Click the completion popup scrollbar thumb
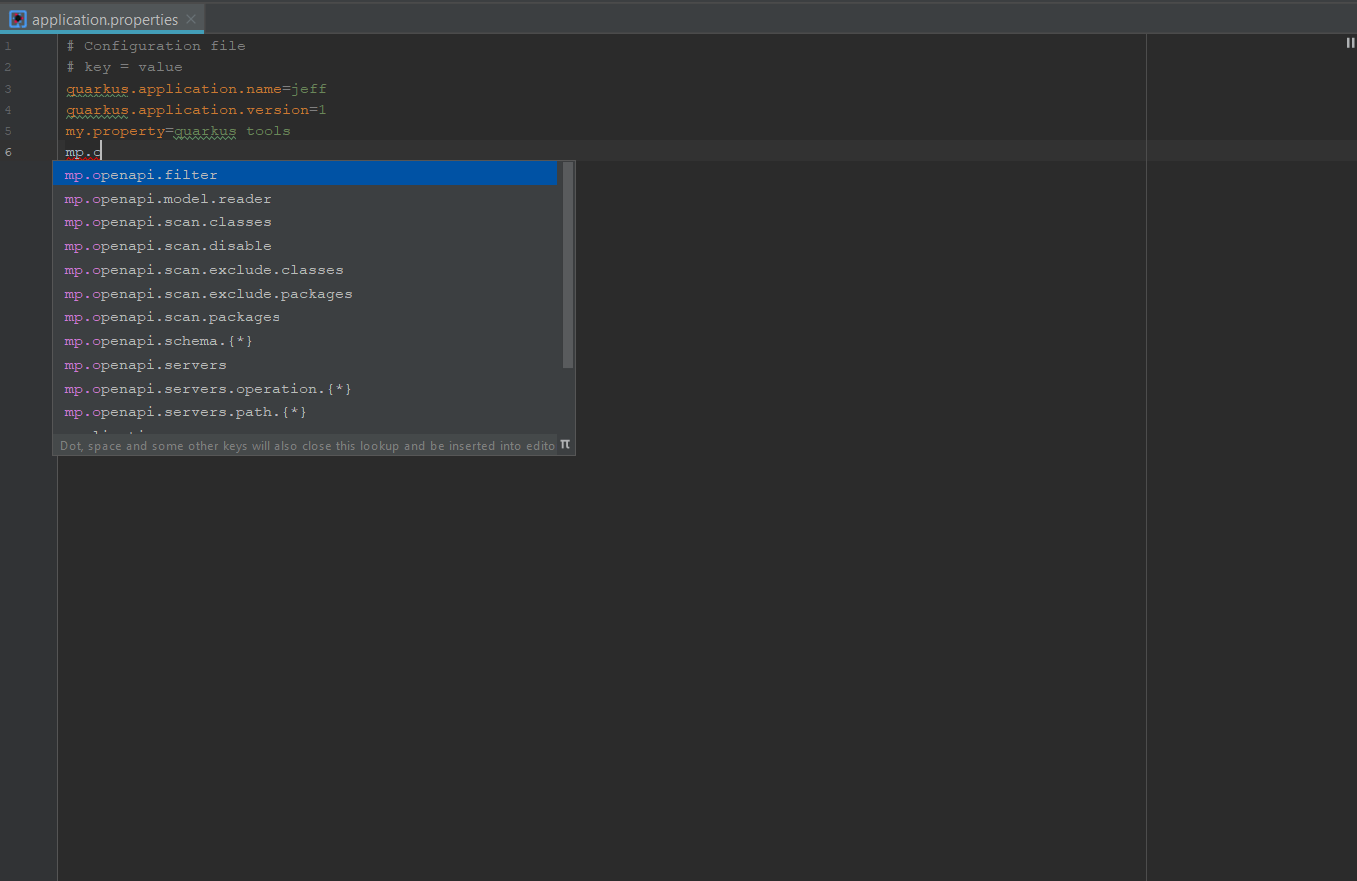Viewport: 1357px width, 881px height. (x=568, y=265)
